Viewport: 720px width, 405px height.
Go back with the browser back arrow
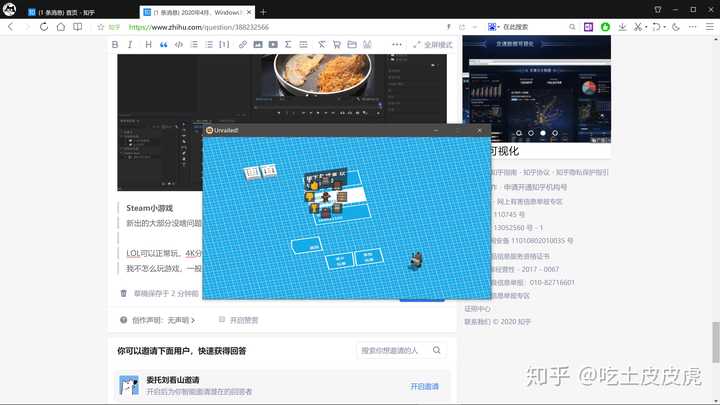(x=11, y=27)
